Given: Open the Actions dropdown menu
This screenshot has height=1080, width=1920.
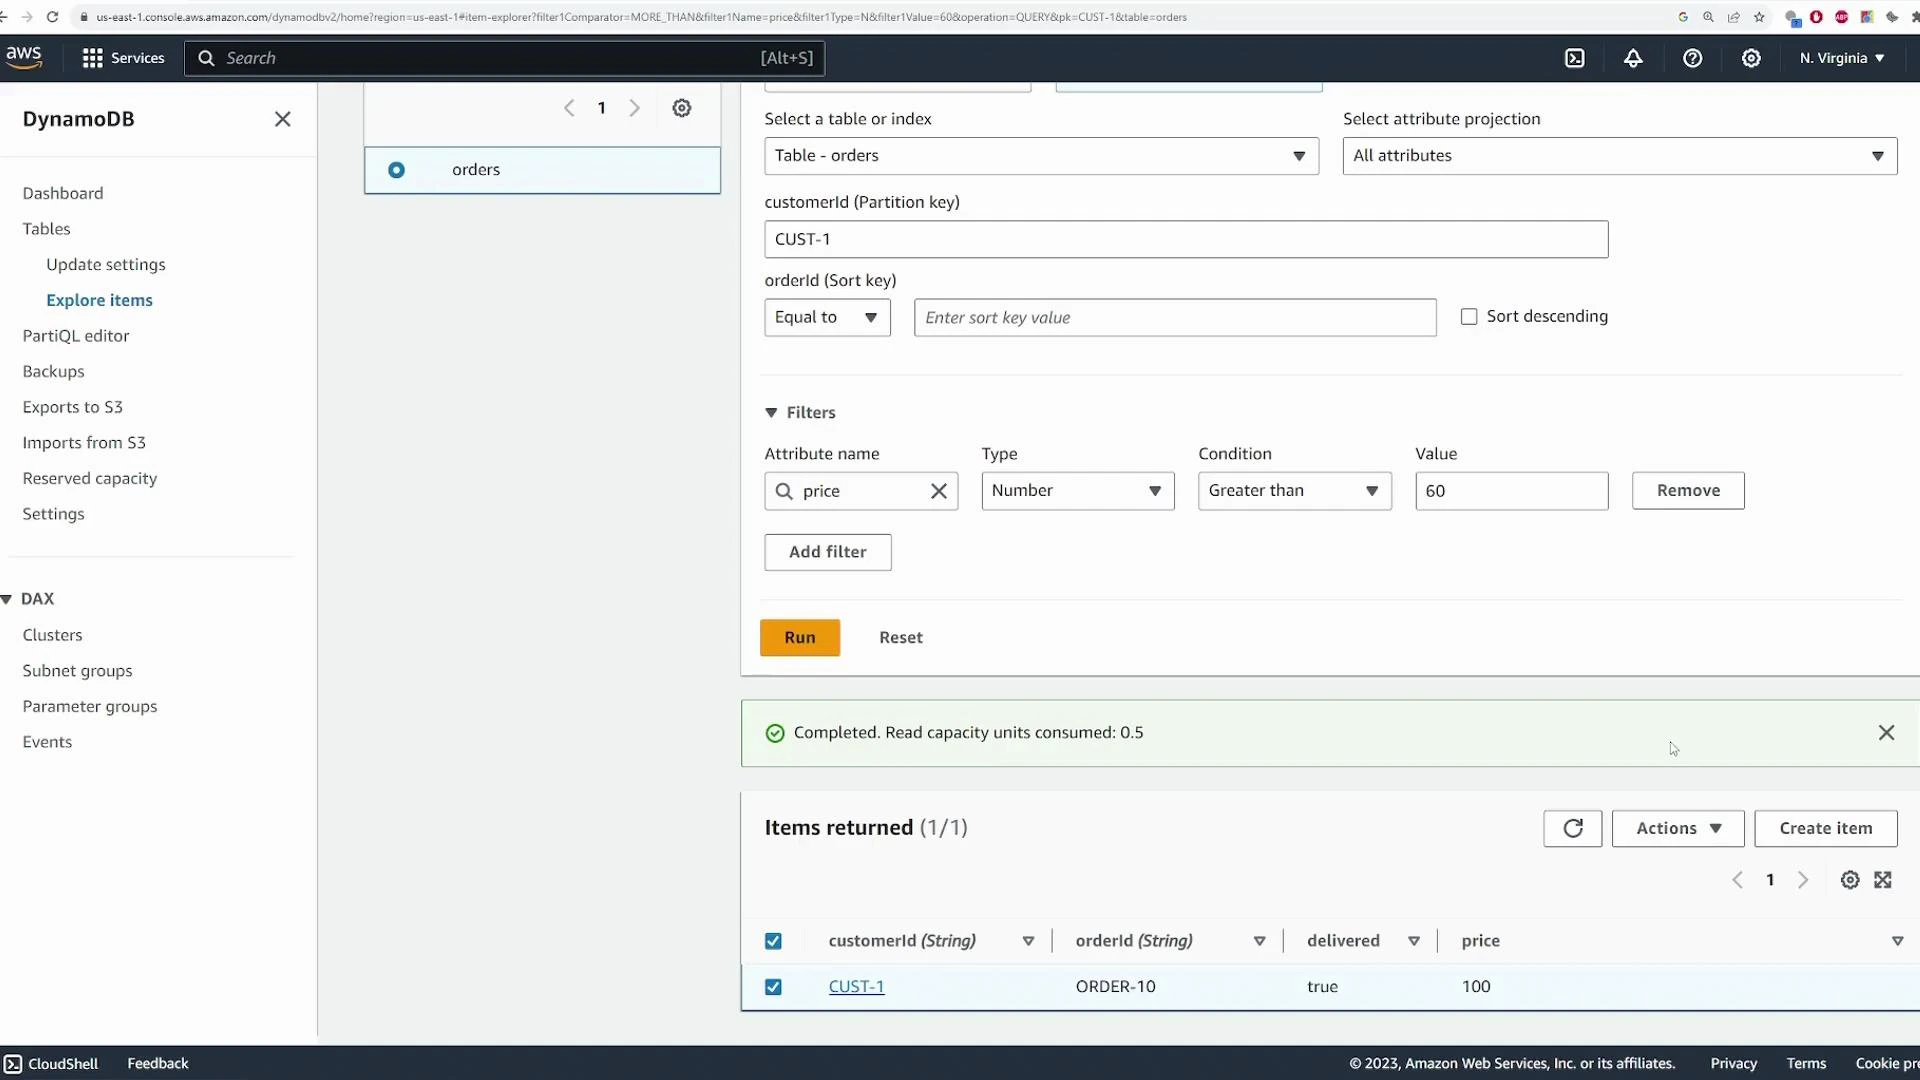Looking at the screenshot, I should (1677, 828).
